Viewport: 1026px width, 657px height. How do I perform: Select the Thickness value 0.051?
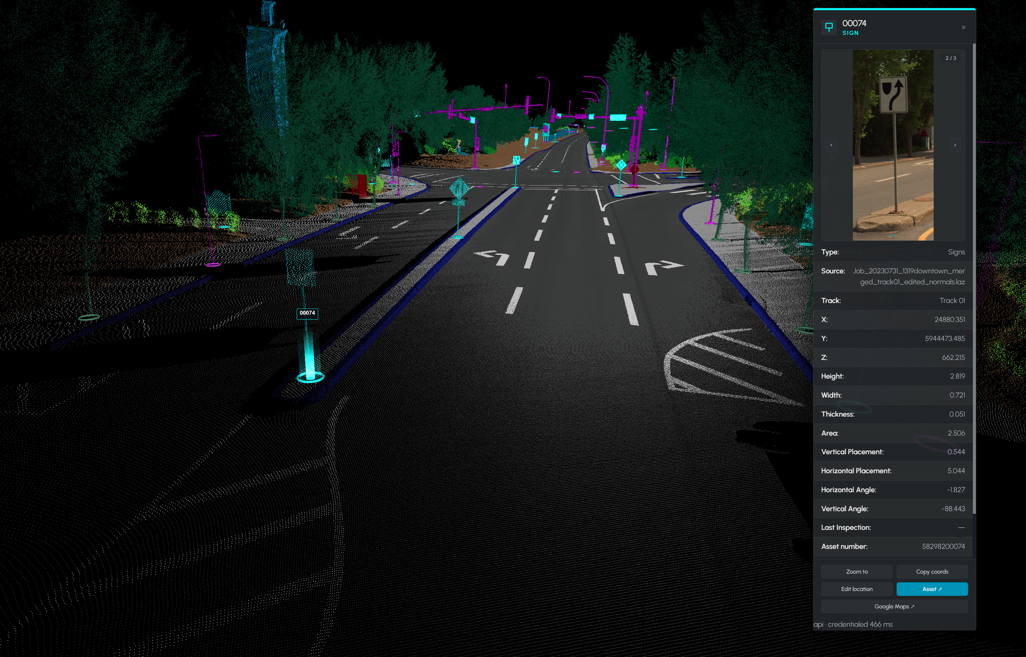pos(957,414)
